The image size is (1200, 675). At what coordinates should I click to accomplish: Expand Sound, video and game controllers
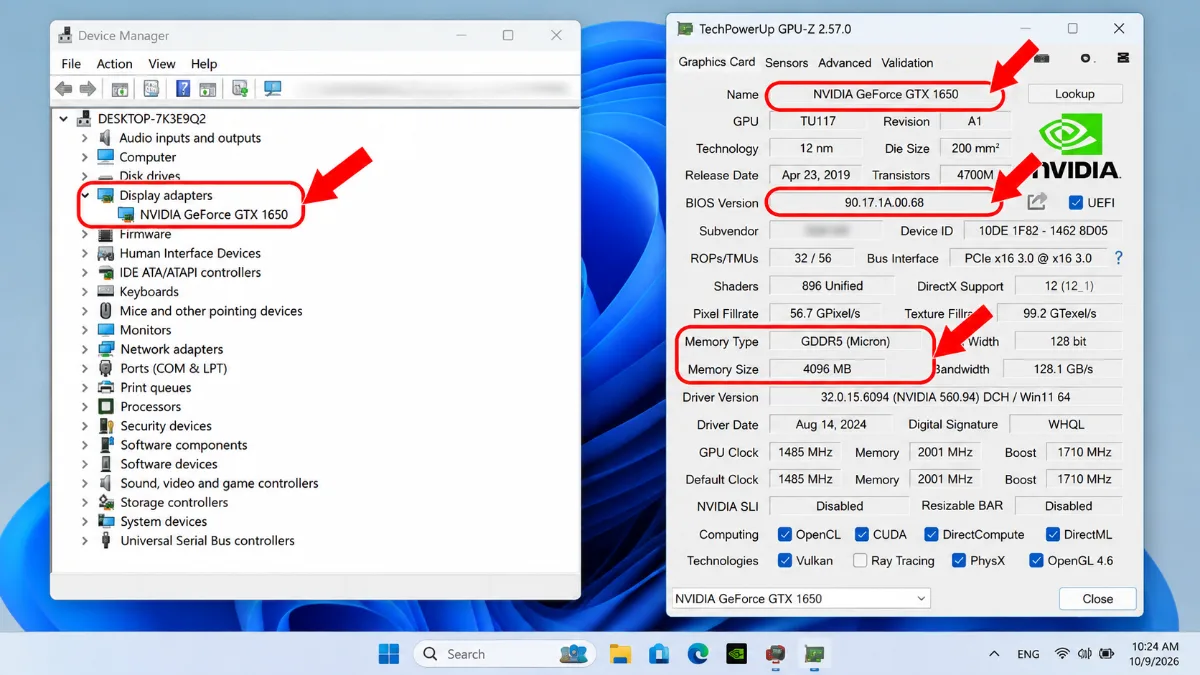coord(85,483)
